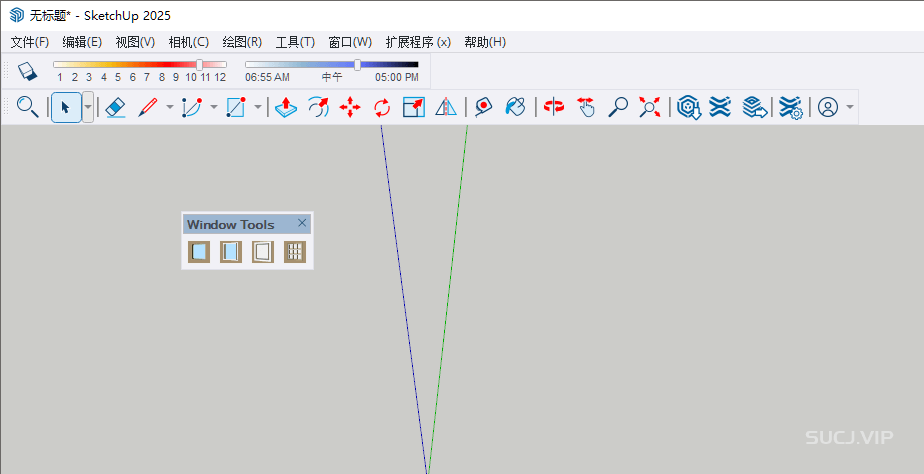Viewport: 924px width, 474px height.
Task: Activate the Orbit camera tool
Action: point(554,107)
